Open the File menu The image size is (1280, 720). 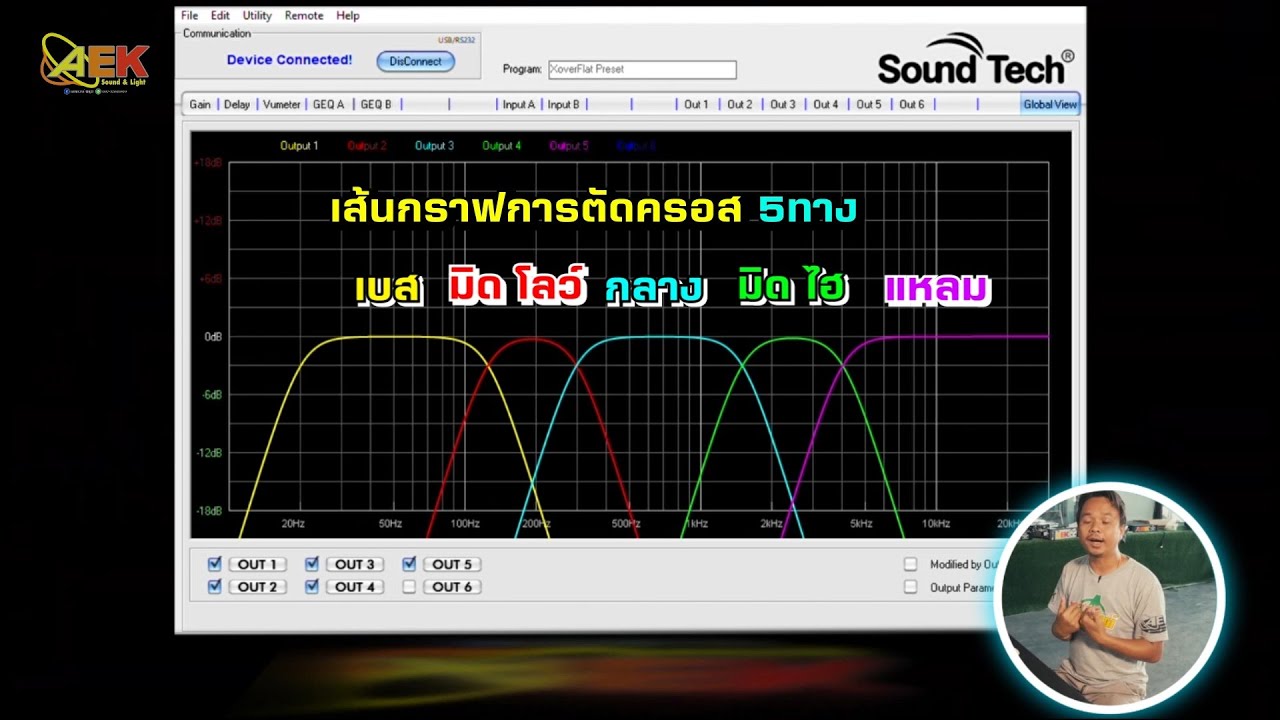click(189, 16)
